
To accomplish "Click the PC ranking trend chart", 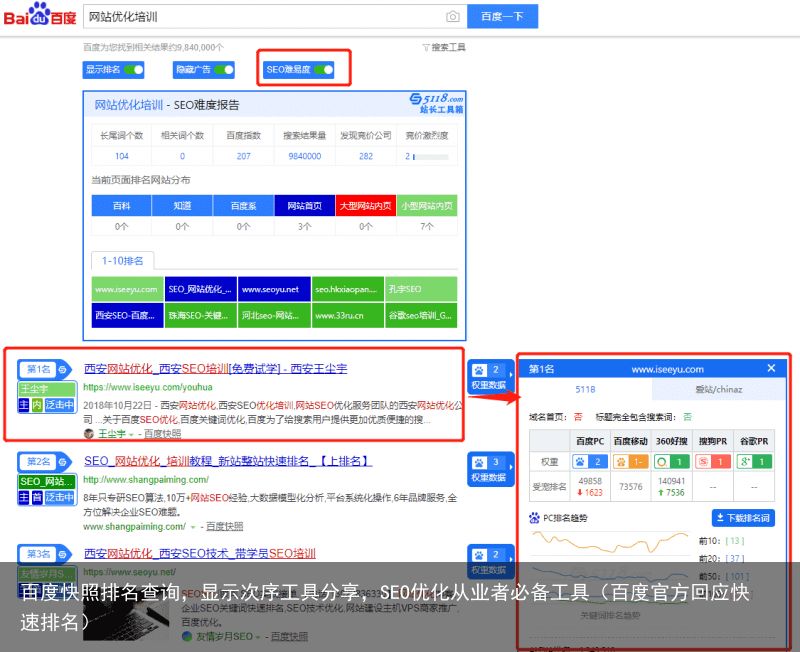I will click(x=610, y=543).
